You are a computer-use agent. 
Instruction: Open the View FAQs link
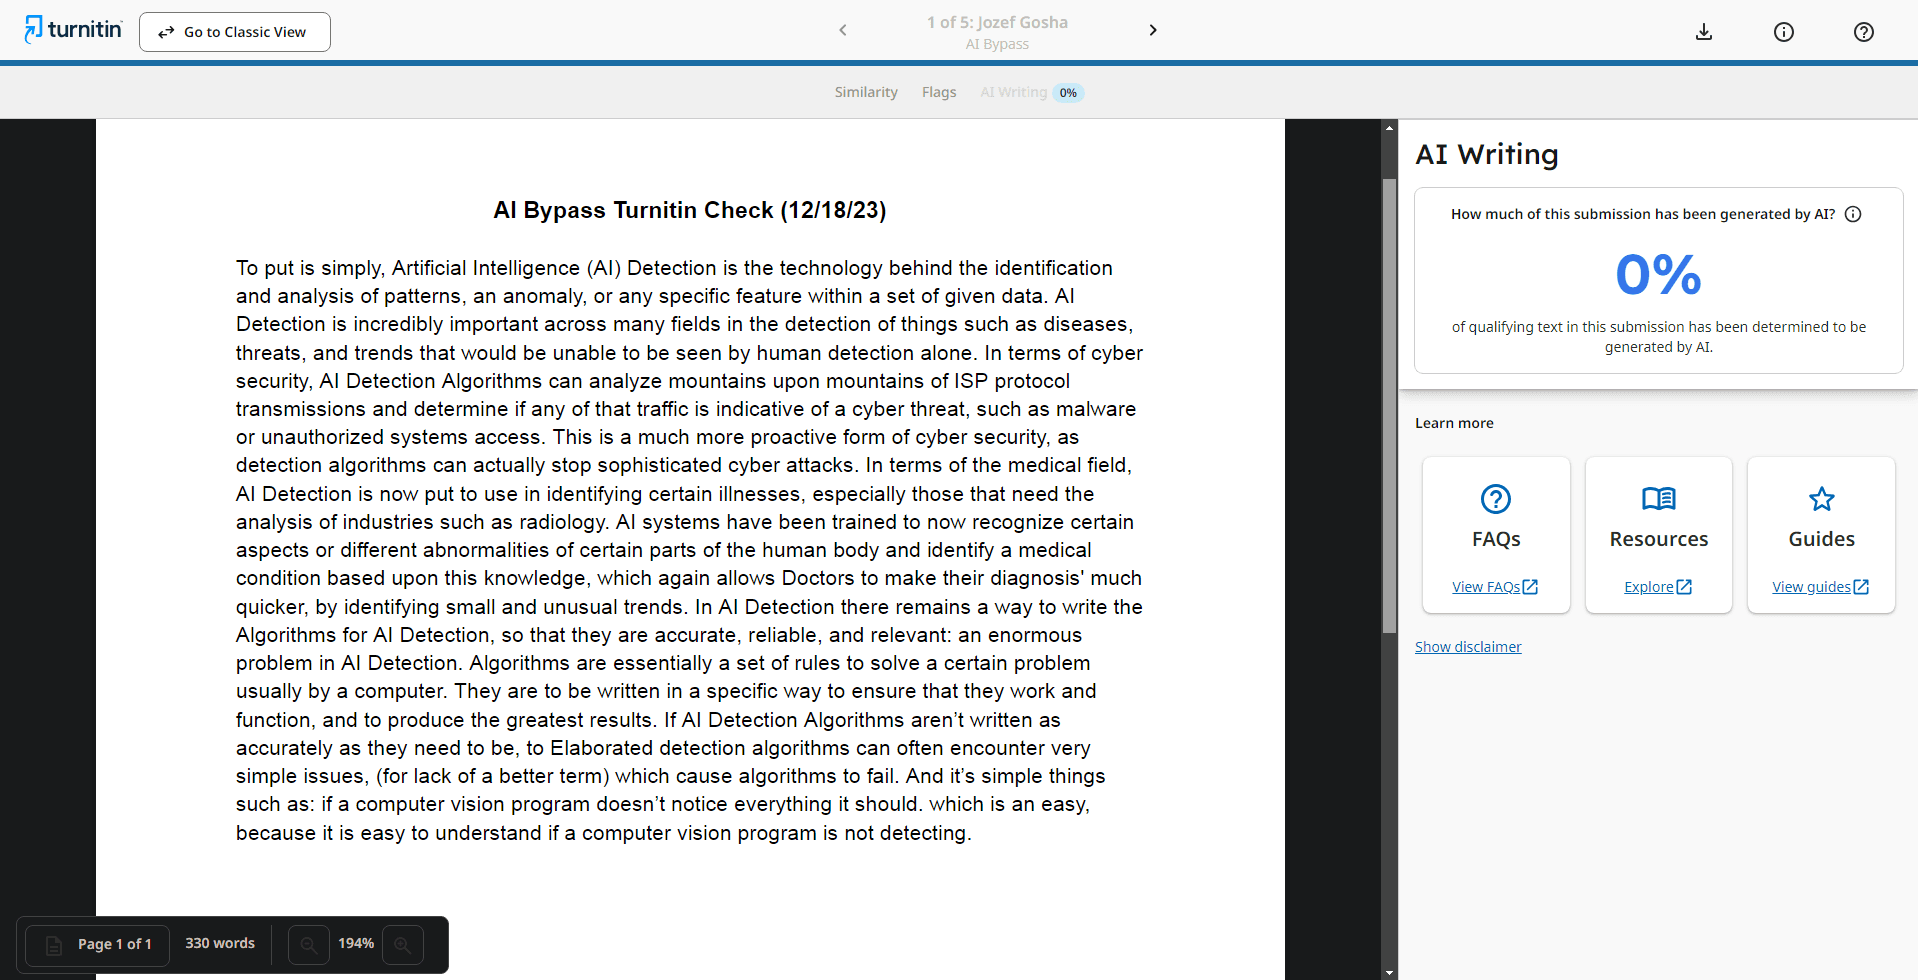1495,587
